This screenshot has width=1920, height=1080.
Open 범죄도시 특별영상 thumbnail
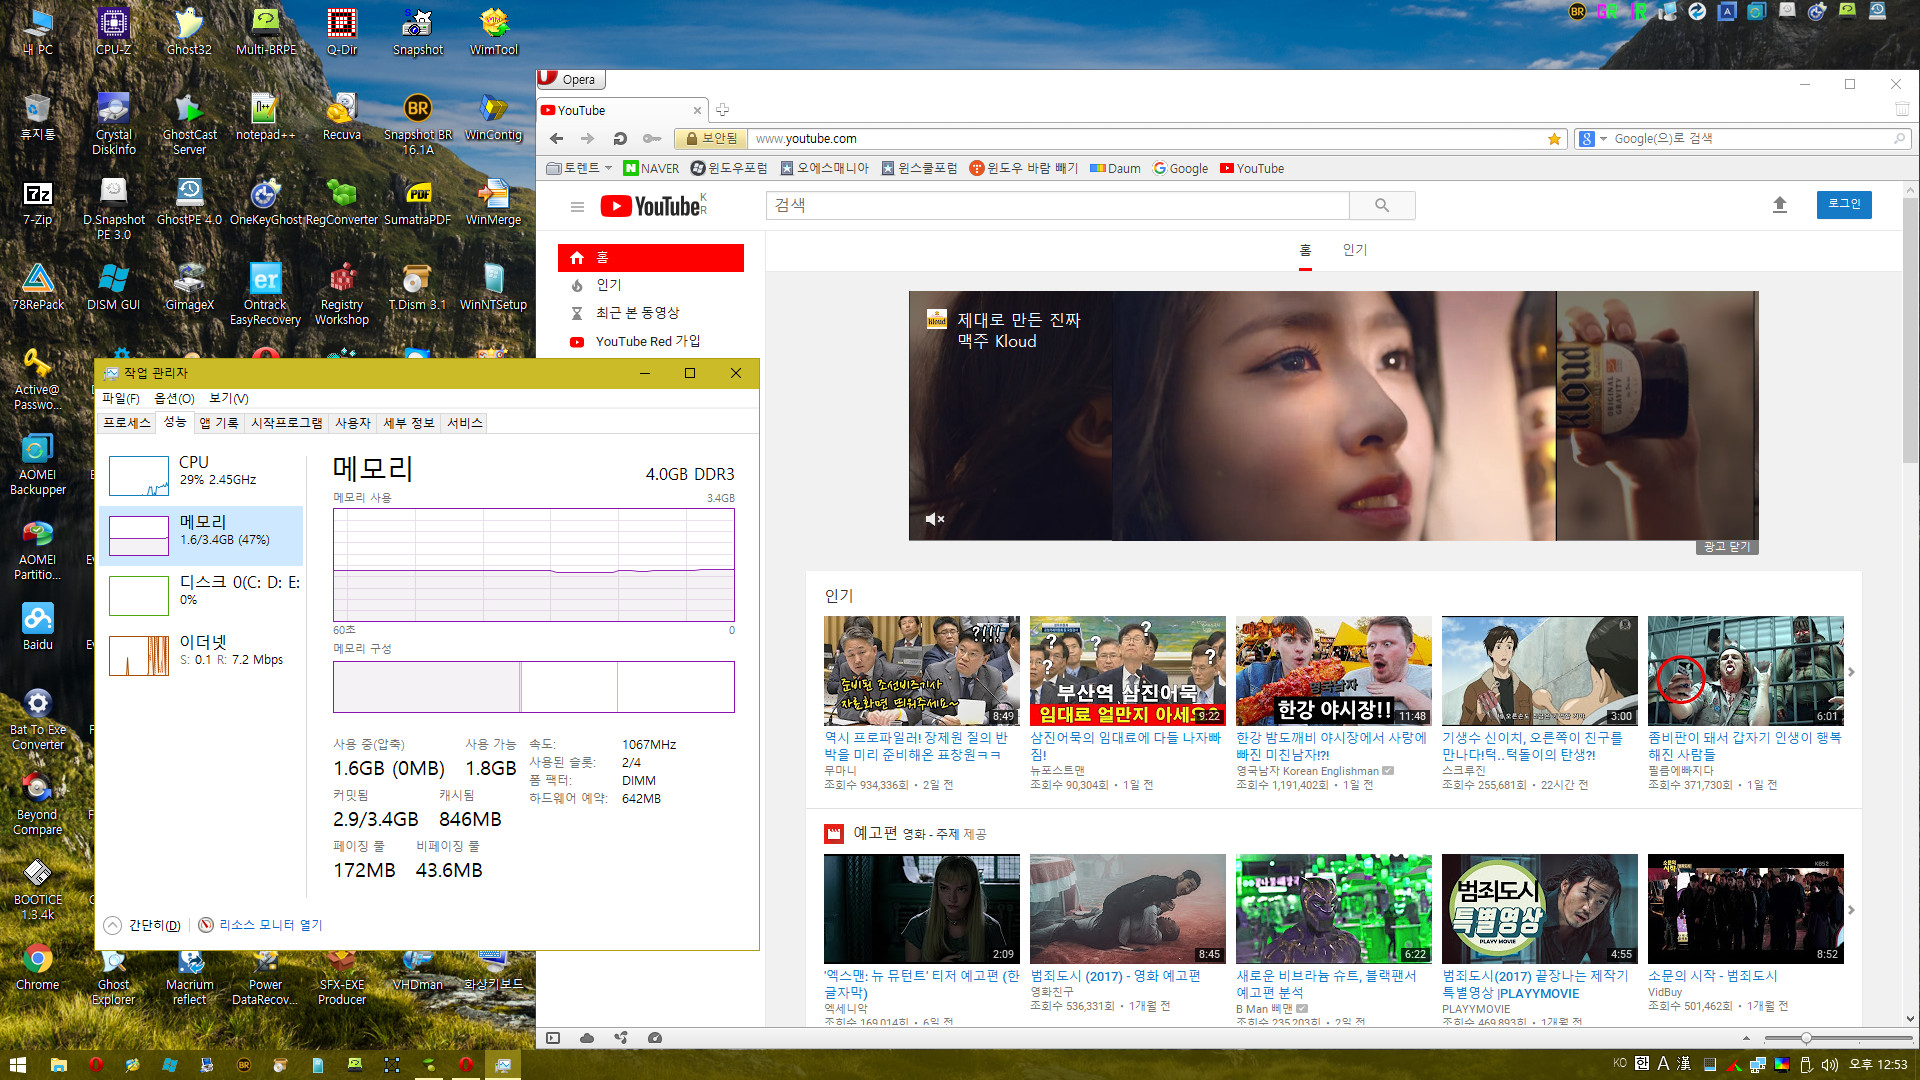[x=1539, y=908]
